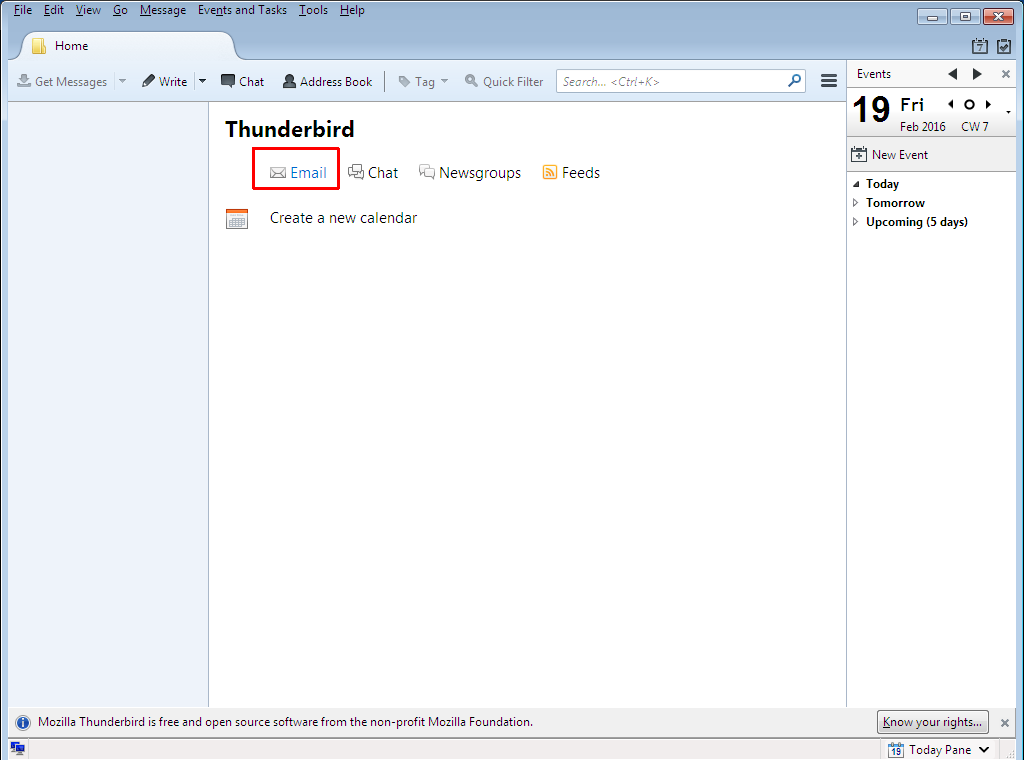Open Chat from the toolbar
Screen dimensions: 1024x760
242,82
